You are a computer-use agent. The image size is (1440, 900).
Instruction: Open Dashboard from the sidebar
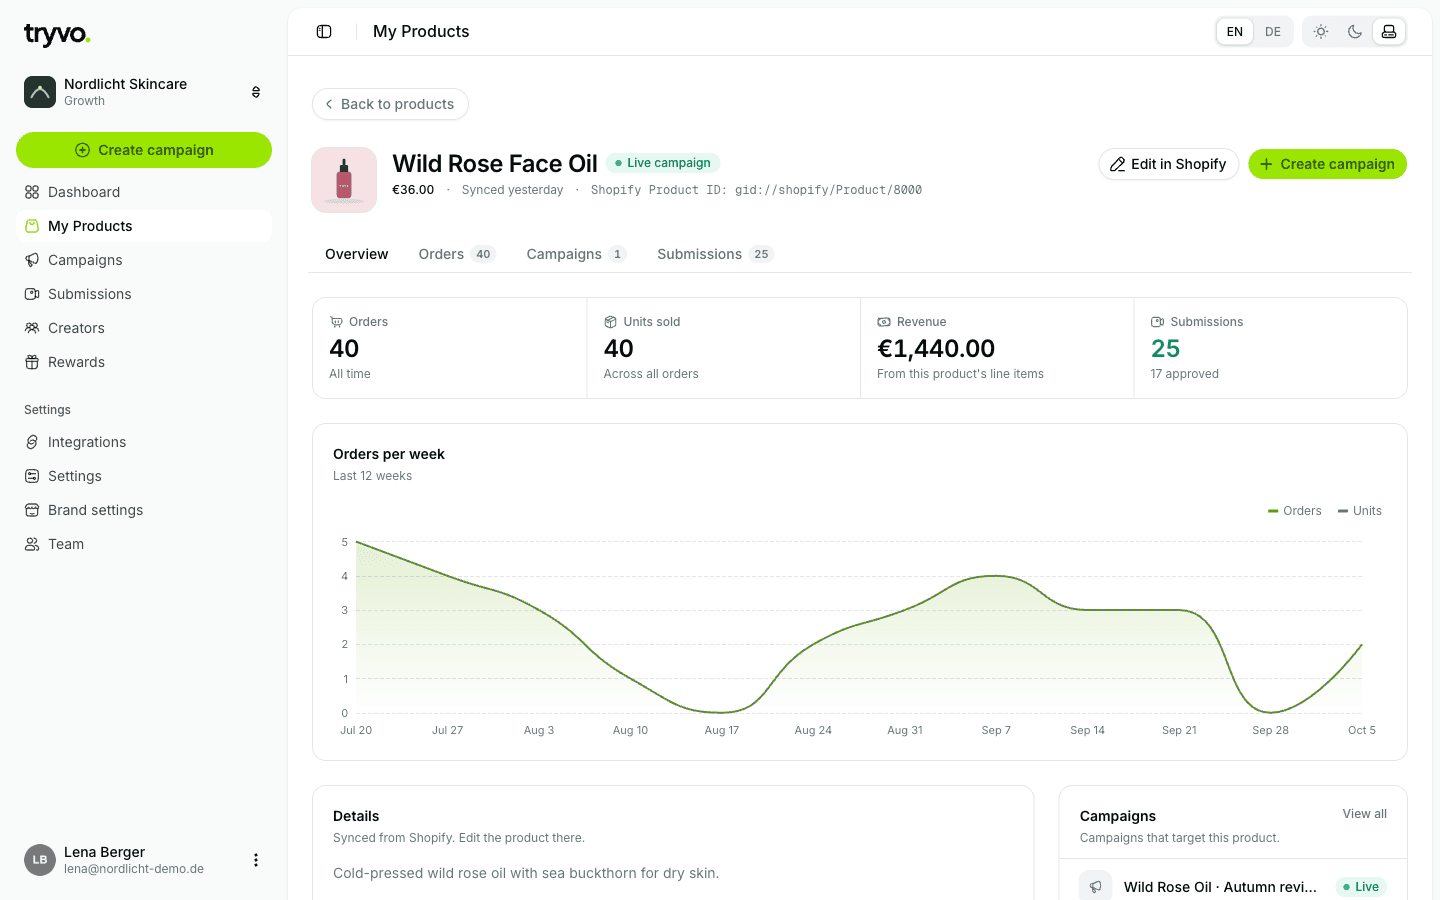point(144,192)
